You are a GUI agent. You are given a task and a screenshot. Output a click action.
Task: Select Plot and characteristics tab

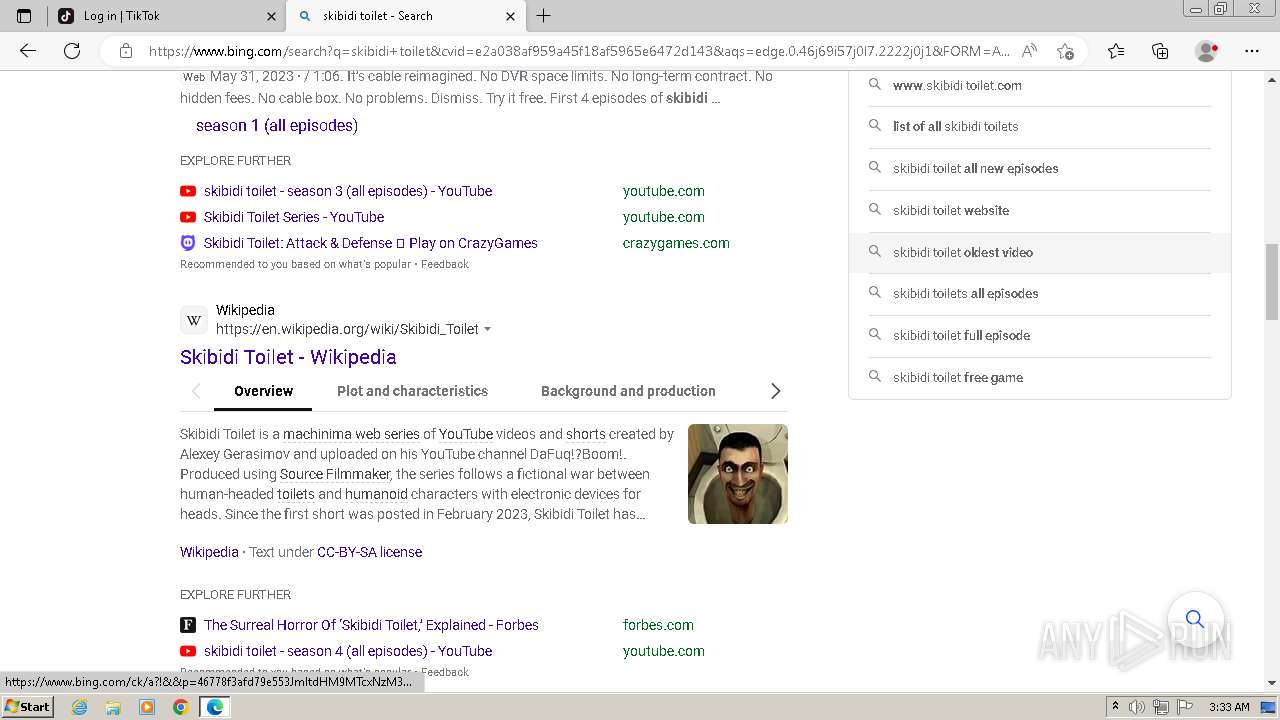click(412, 391)
